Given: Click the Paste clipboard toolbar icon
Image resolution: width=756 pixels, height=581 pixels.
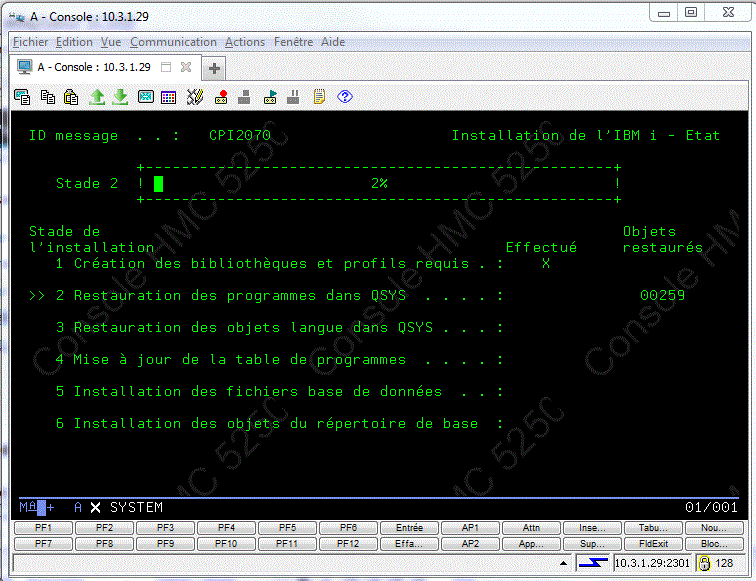Looking at the screenshot, I should 71,97.
